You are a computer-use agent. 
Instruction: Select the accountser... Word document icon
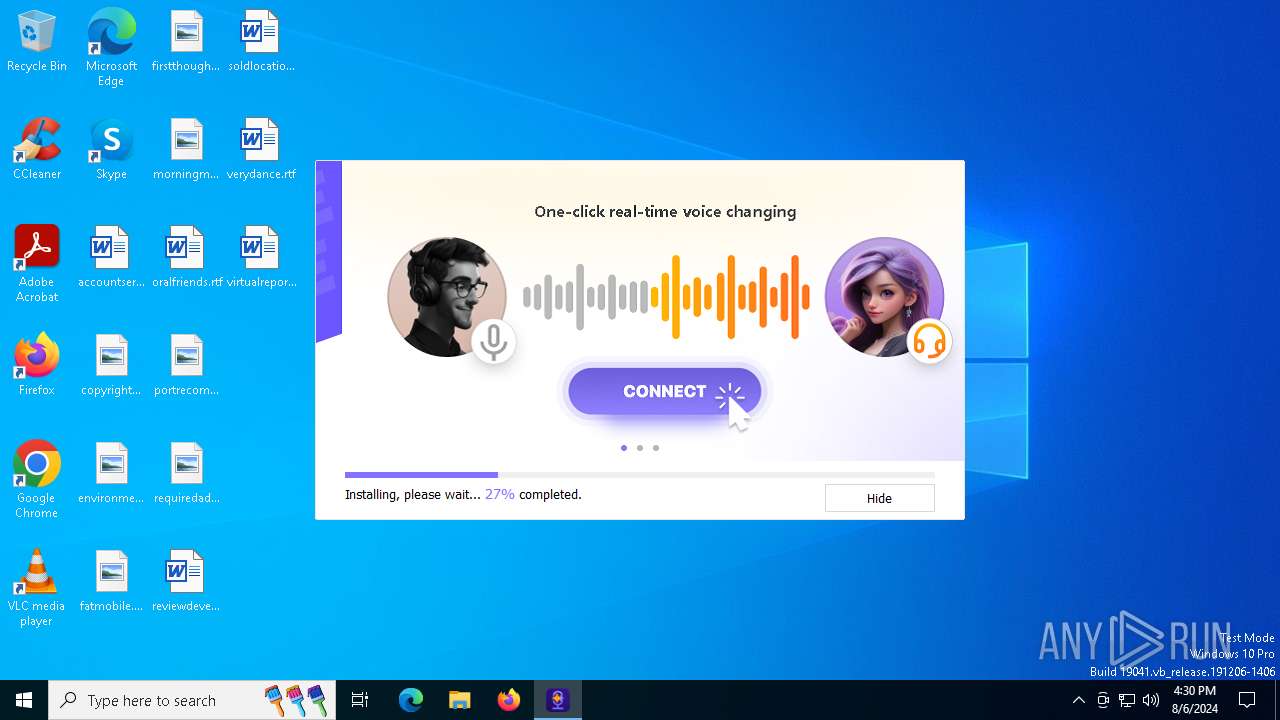click(111, 257)
